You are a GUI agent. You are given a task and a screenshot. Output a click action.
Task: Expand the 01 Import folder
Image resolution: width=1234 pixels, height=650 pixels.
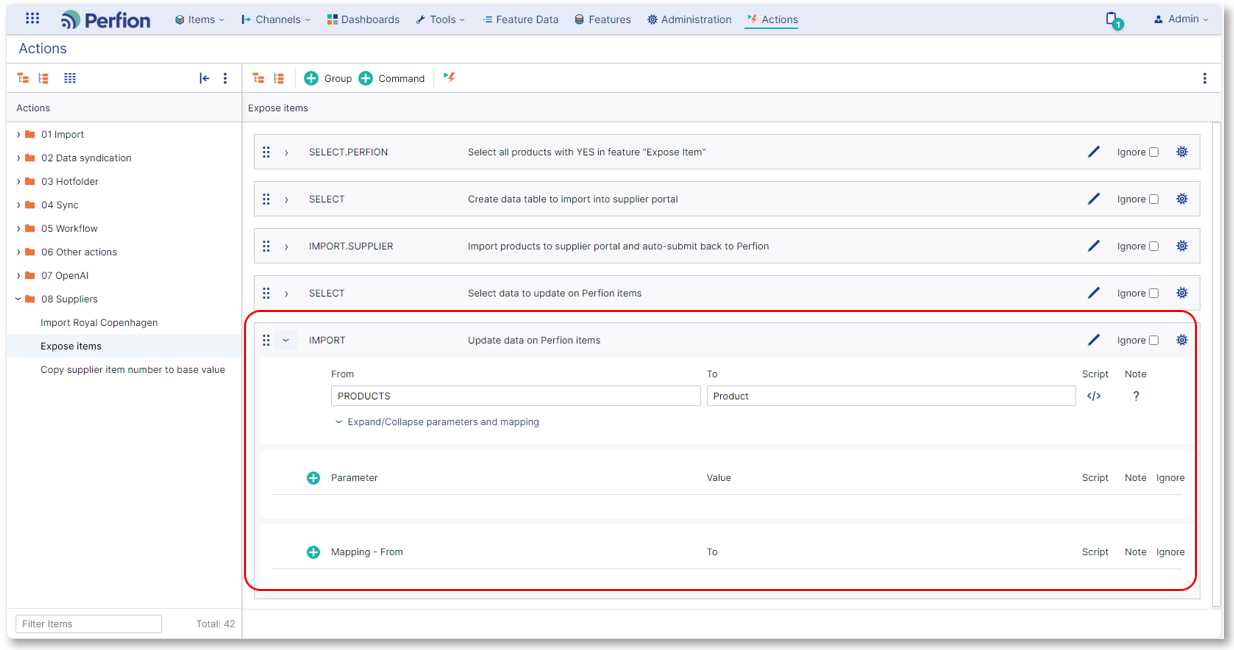(x=18, y=135)
